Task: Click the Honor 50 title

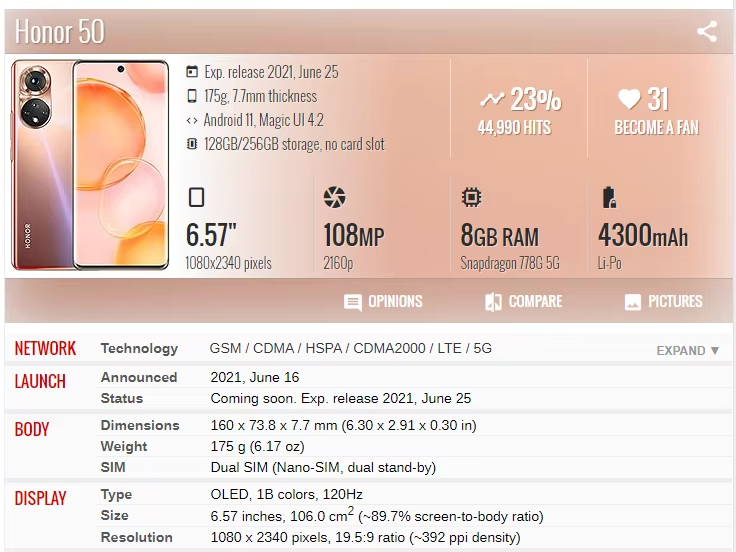Action: tap(60, 32)
